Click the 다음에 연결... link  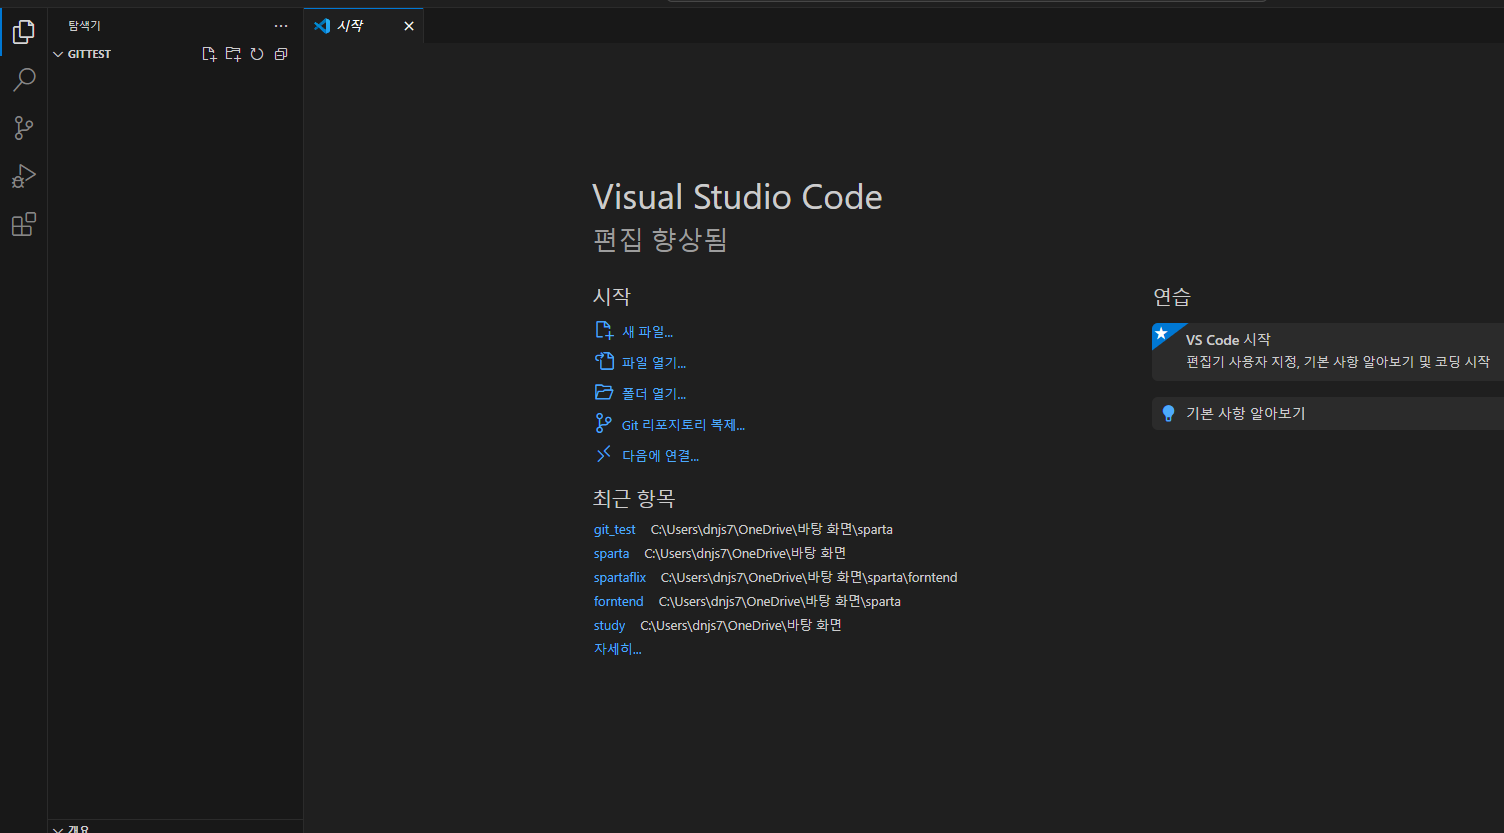[x=660, y=456]
